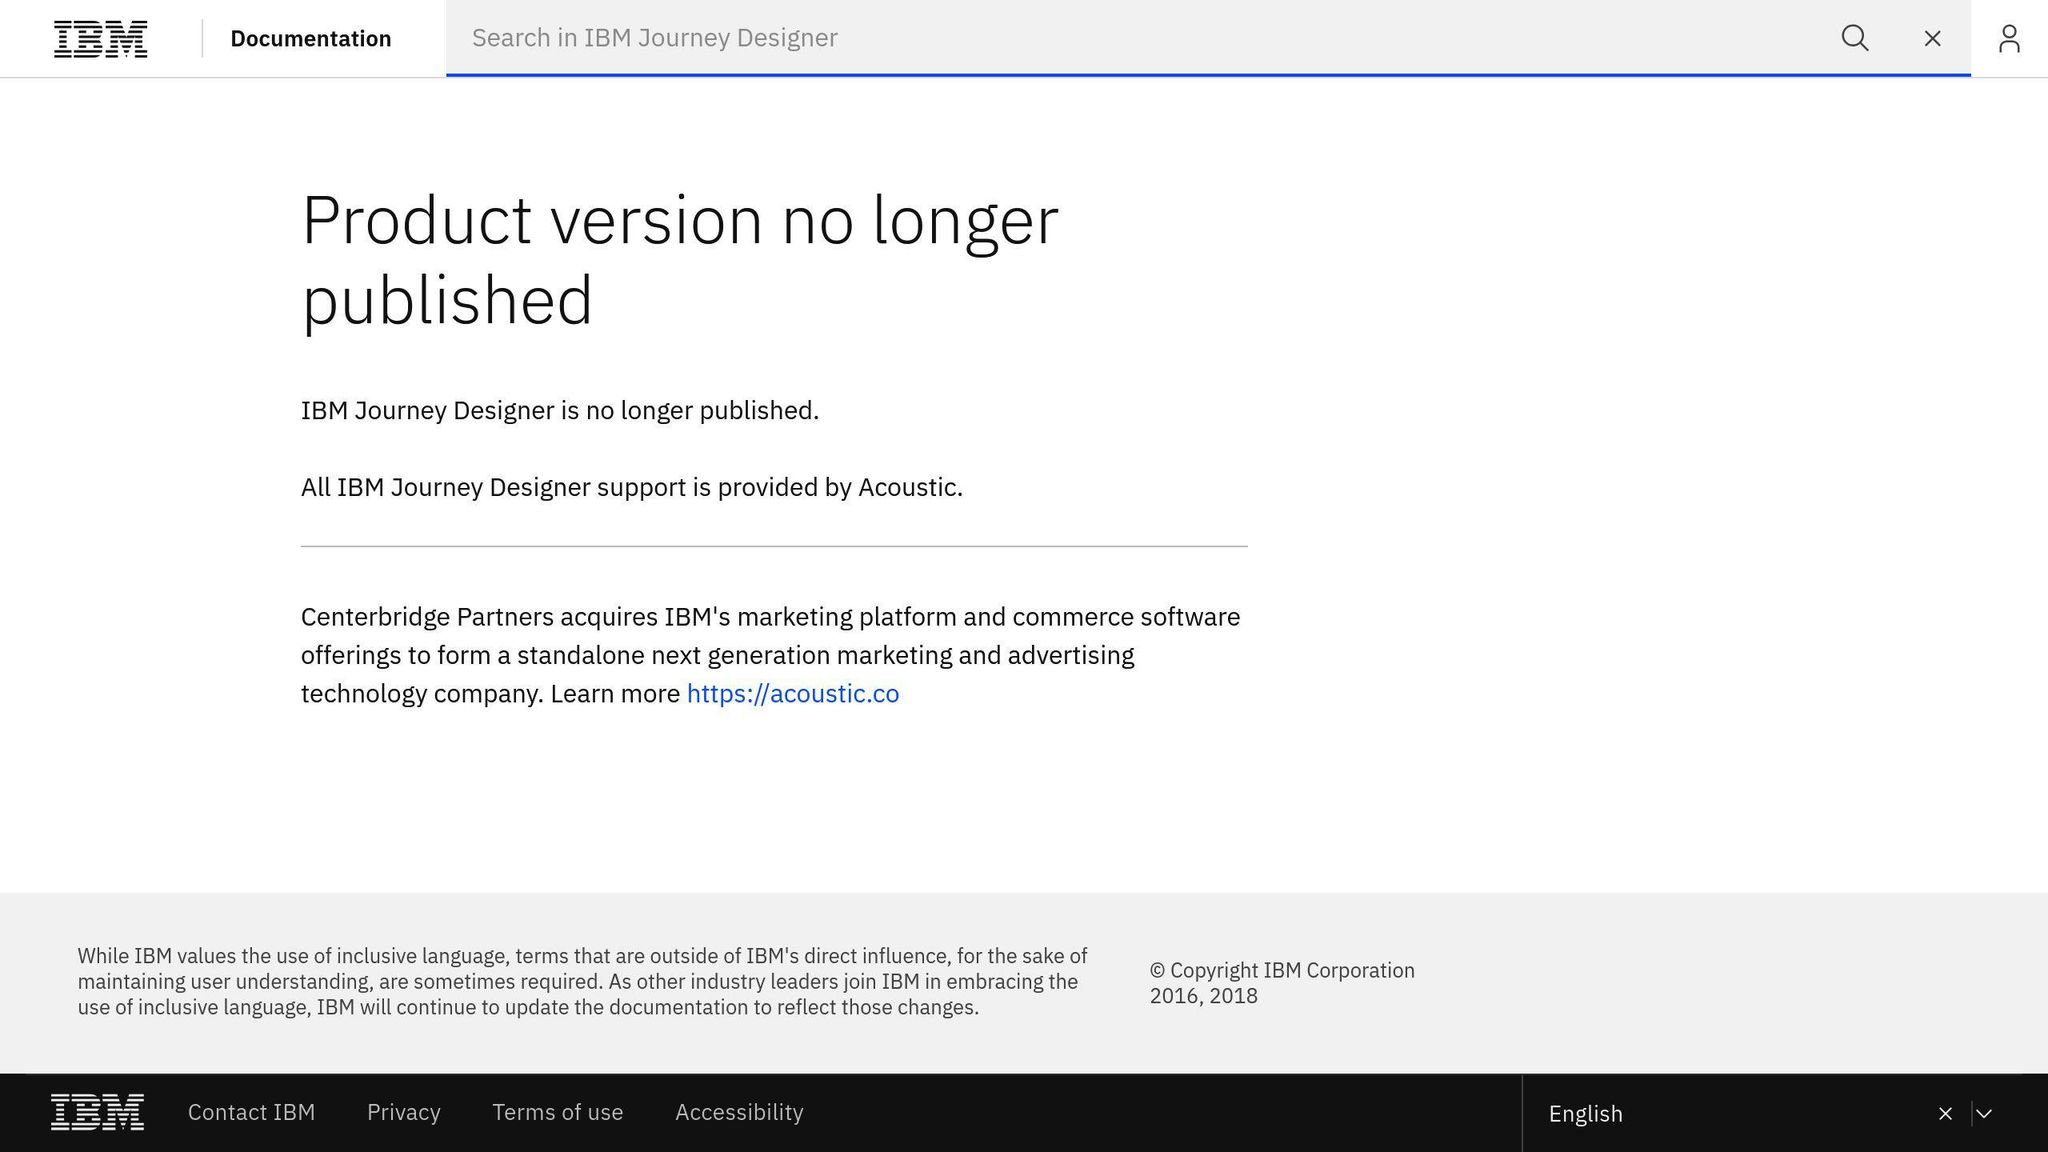The height and width of the screenshot is (1152, 2048).
Task: Select the person avatar icon at top right
Action: click(x=2009, y=38)
